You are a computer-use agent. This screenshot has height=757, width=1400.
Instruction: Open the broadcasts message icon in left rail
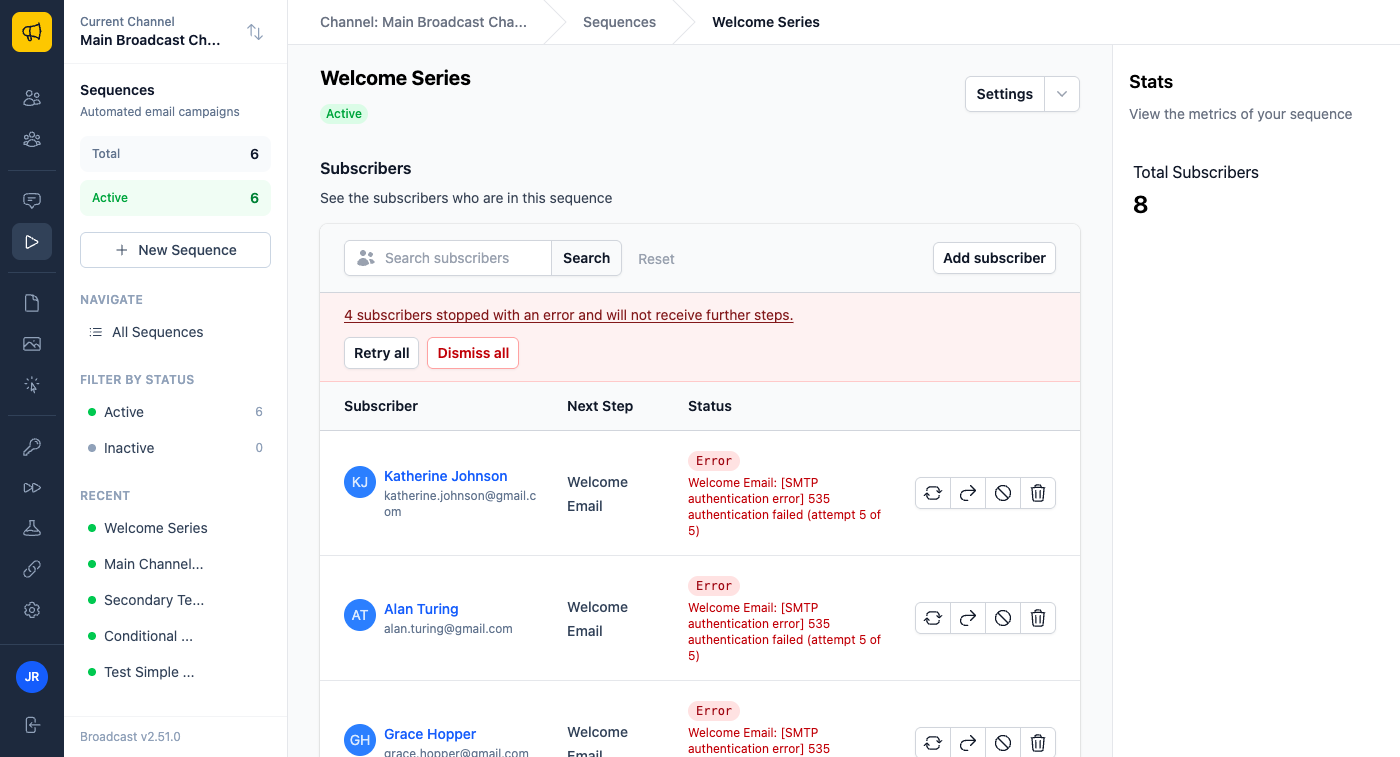32,201
